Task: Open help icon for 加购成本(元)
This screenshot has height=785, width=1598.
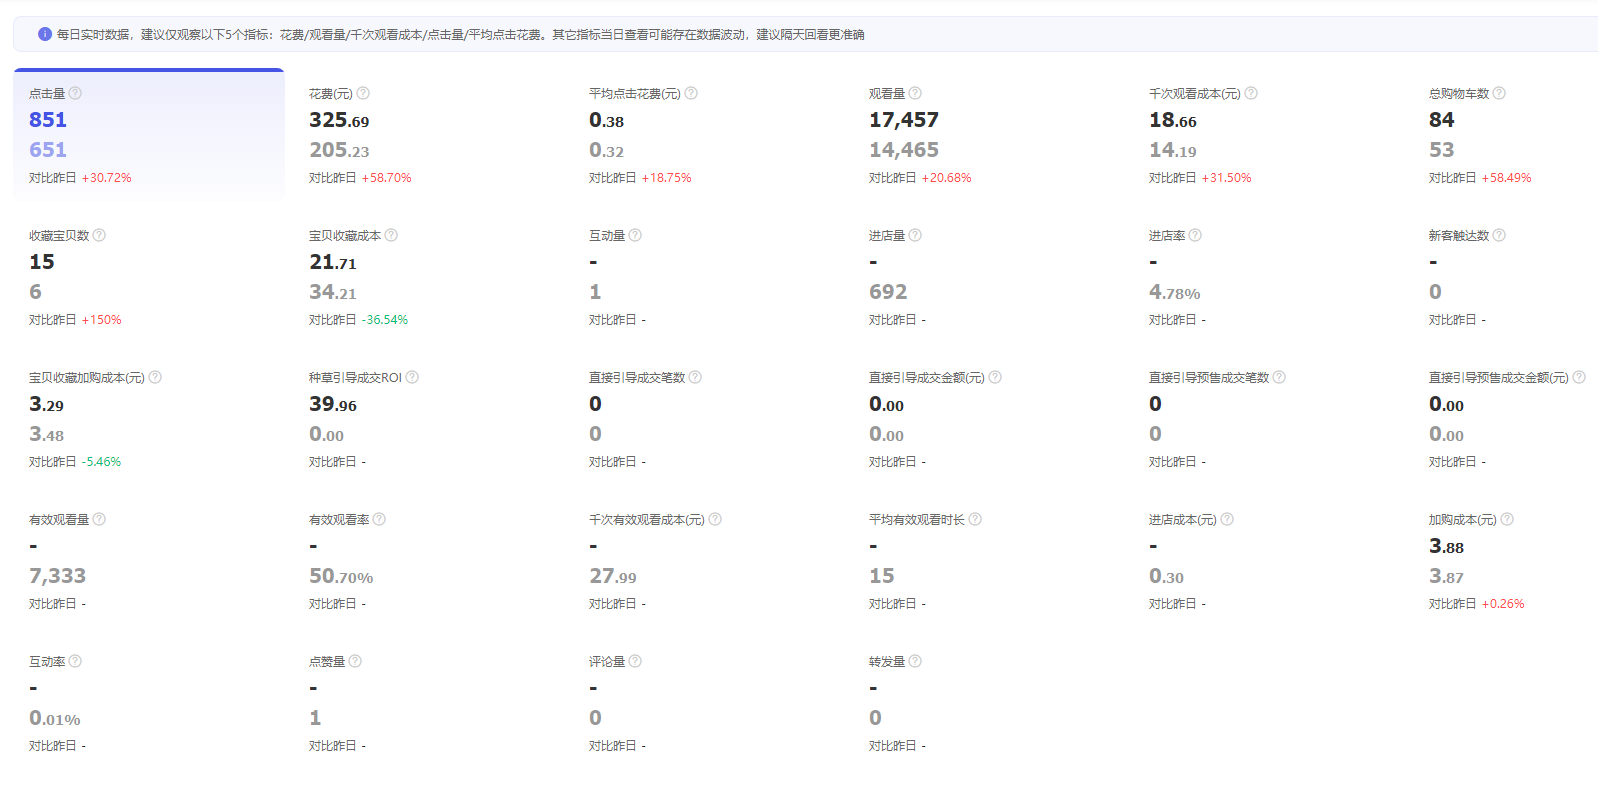Action: click(1507, 519)
